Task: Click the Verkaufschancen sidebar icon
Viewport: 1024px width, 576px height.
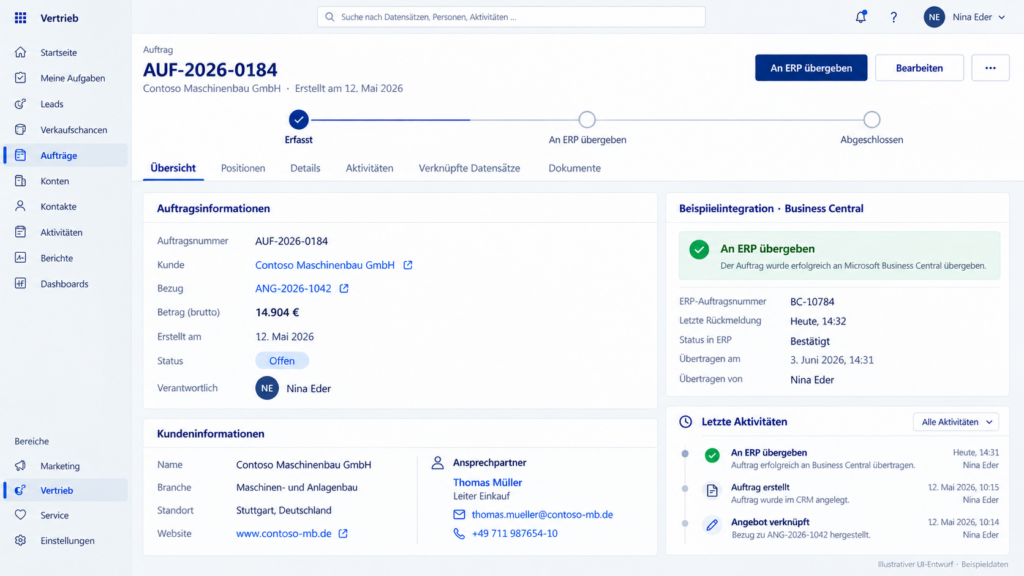Action: (x=20, y=129)
